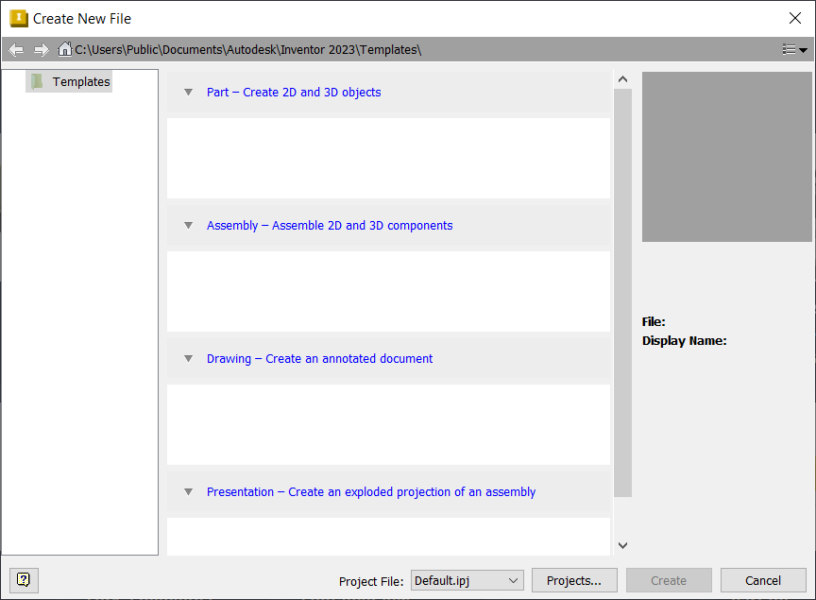Select Templates in the folder tree

point(81,82)
